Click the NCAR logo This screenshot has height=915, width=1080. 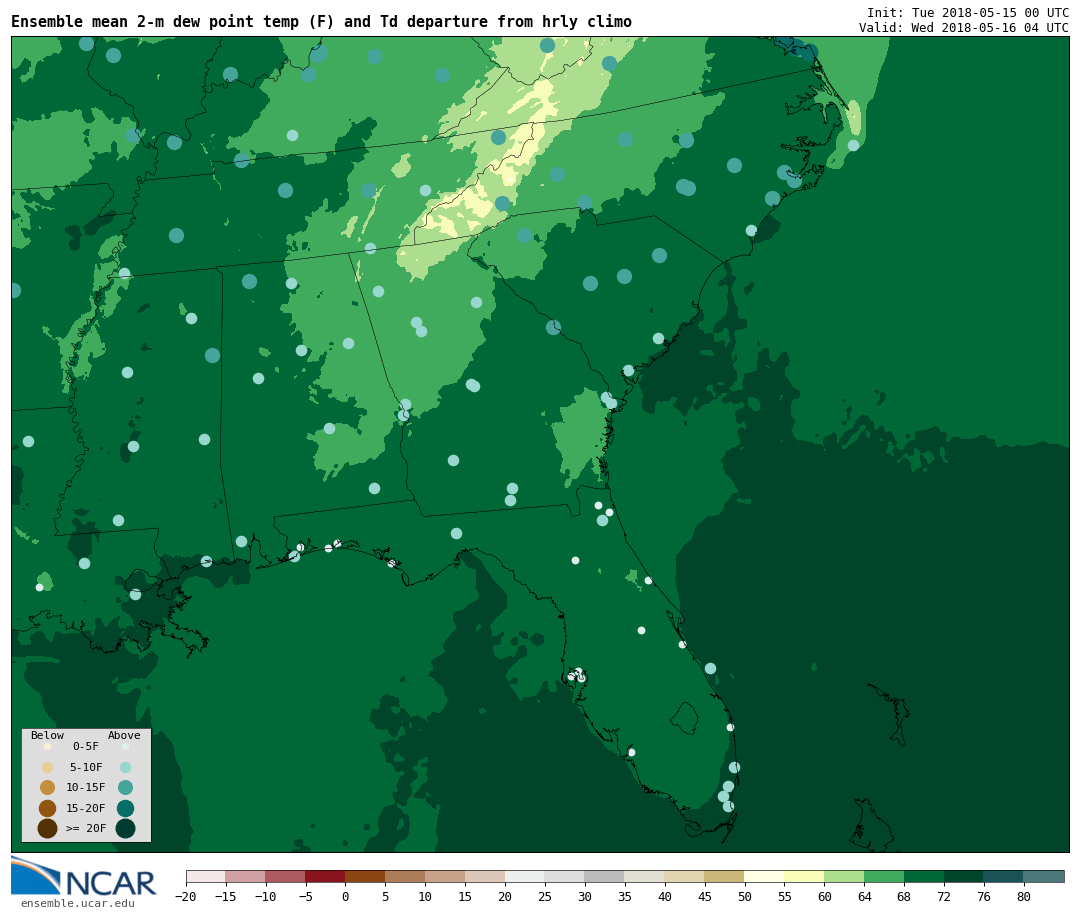tap(83, 876)
